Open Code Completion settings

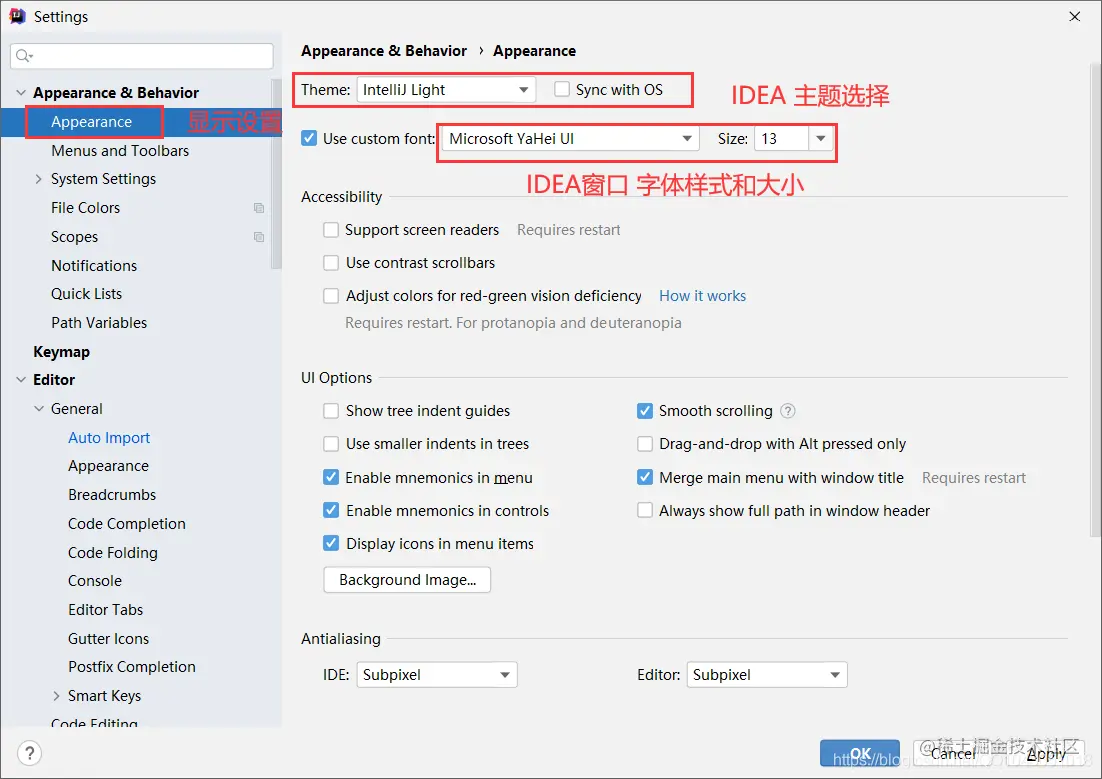click(127, 524)
